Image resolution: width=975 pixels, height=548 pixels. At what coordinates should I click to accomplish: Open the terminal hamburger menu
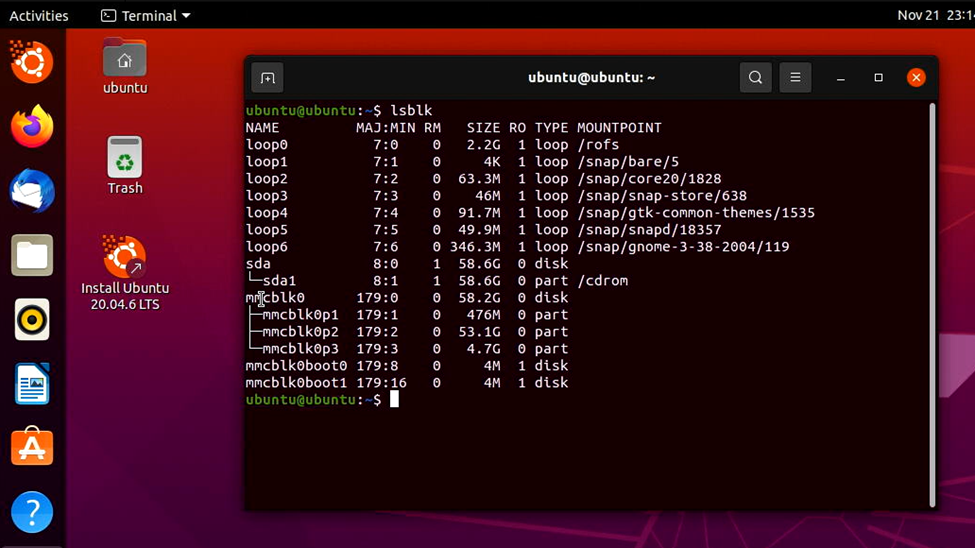(795, 78)
